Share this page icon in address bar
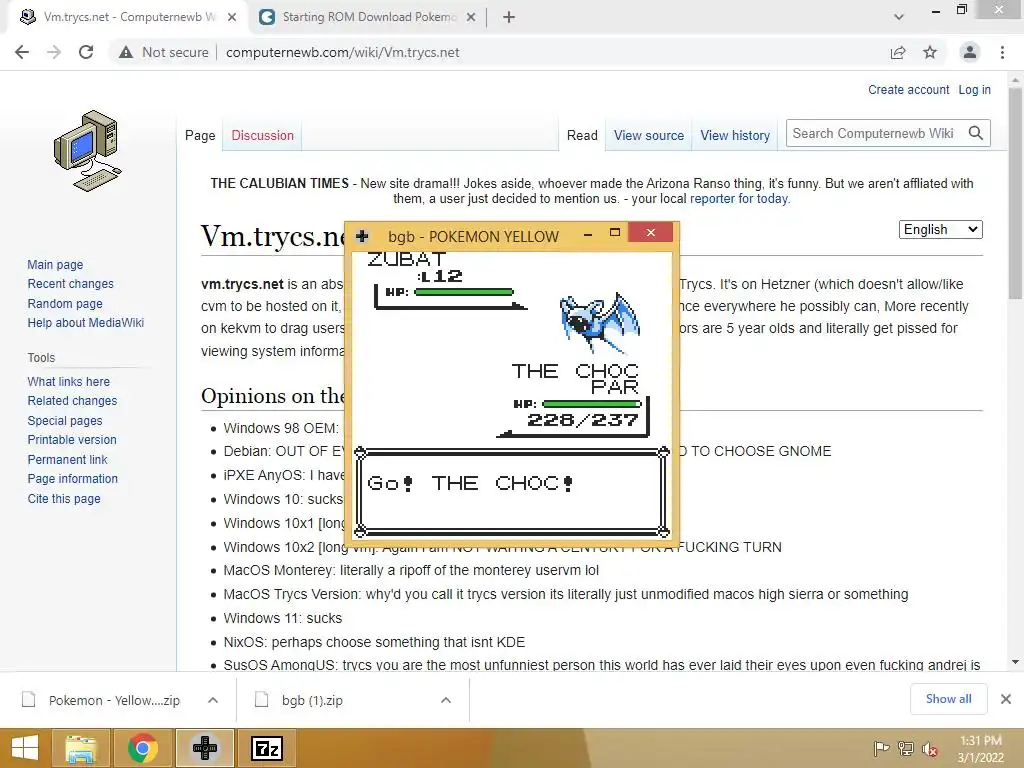Image resolution: width=1024 pixels, height=768 pixels. (898, 52)
